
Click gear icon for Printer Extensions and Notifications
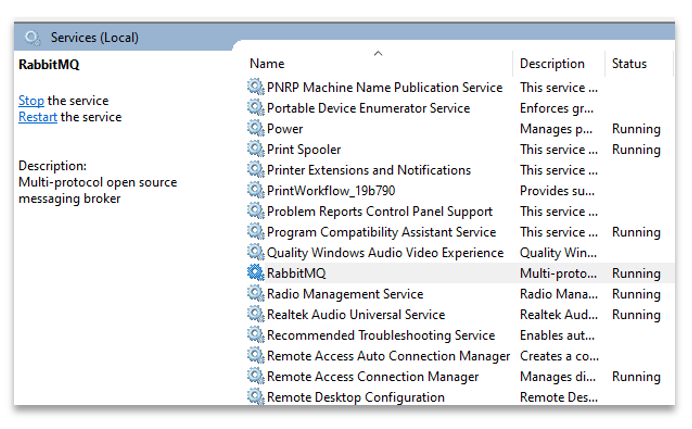pos(256,170)
